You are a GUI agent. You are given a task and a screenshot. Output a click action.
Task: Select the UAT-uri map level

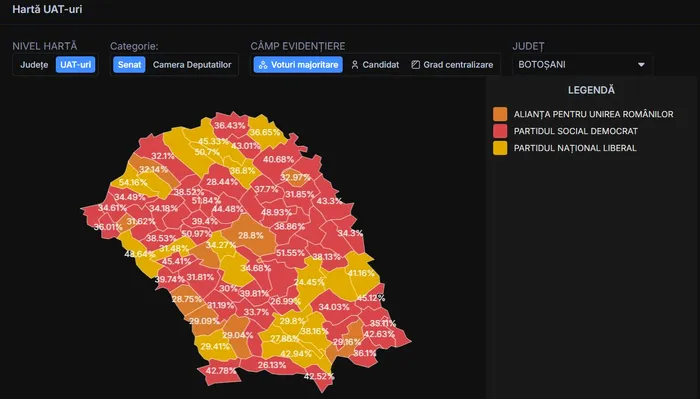(75, 65)
